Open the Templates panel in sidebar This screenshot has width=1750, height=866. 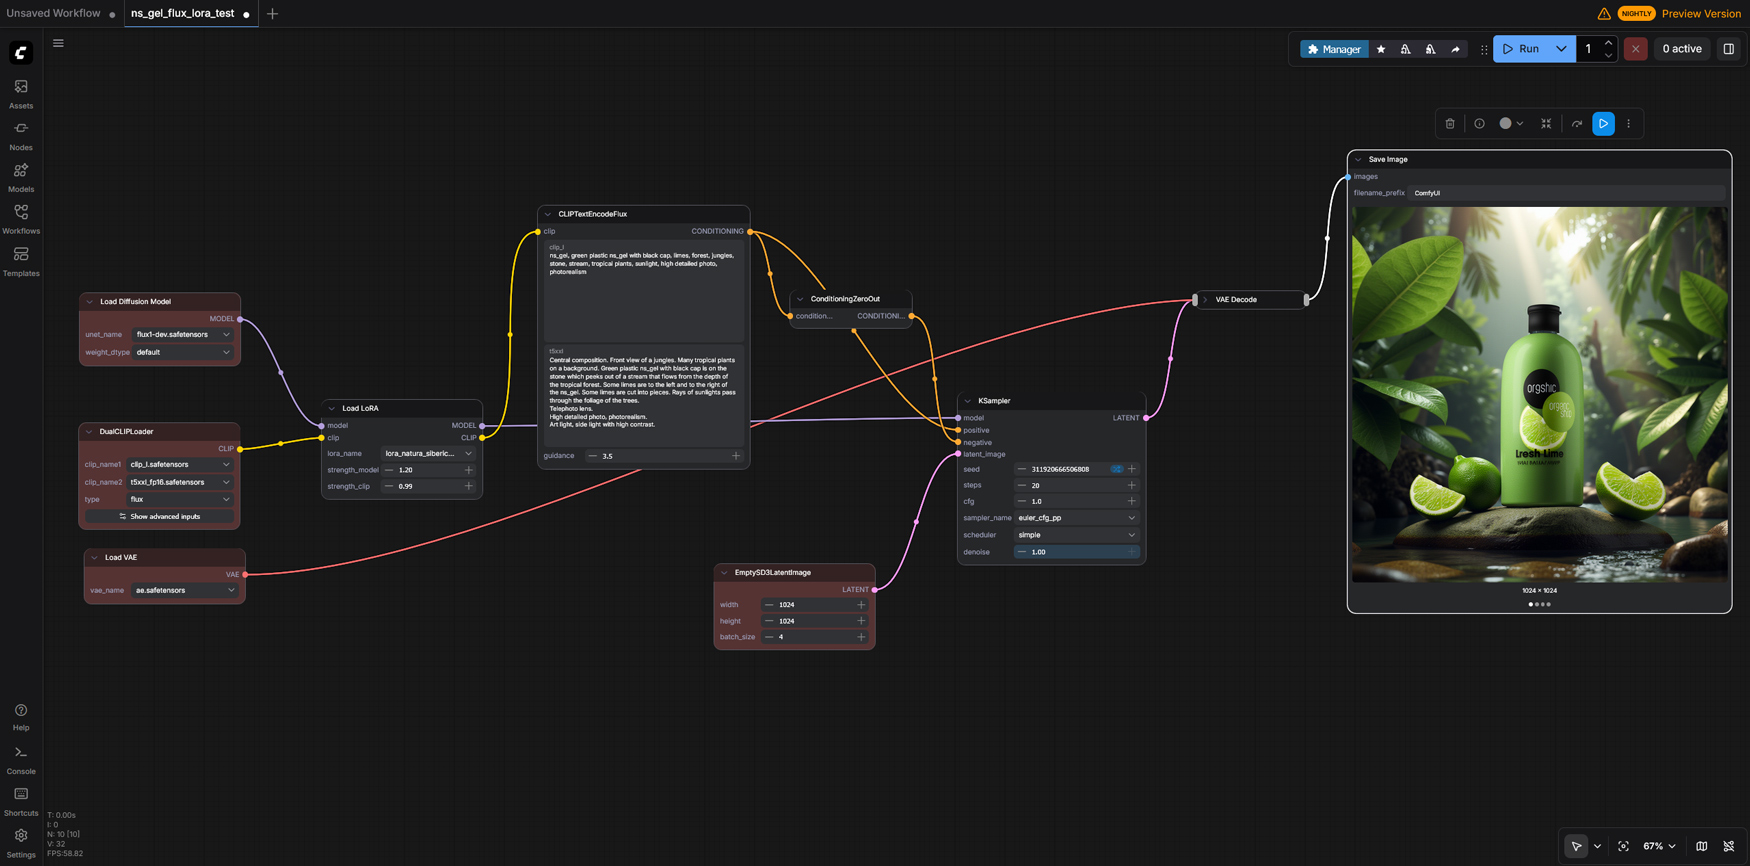(21, 262)
